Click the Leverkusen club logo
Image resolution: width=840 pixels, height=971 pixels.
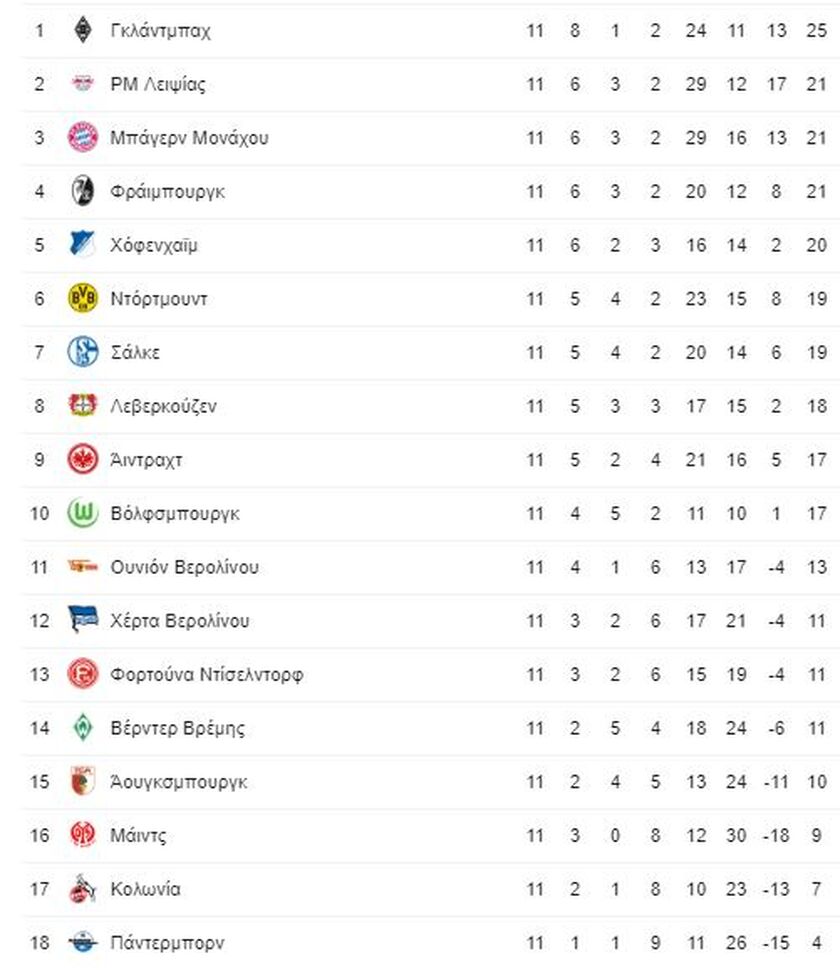[82, 406]
